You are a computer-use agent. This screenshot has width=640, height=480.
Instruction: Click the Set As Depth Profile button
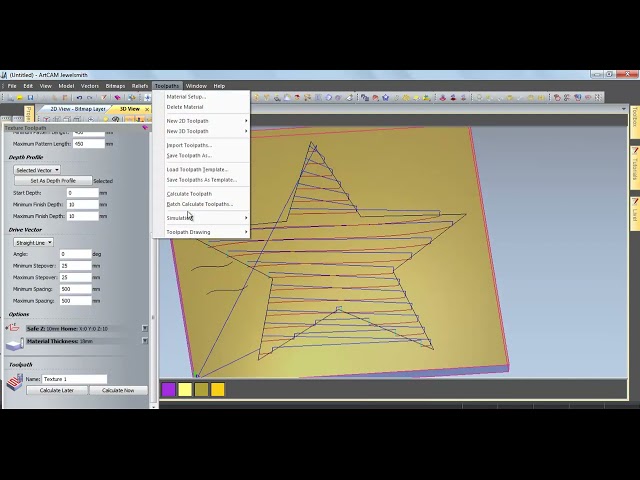[53, 180]
